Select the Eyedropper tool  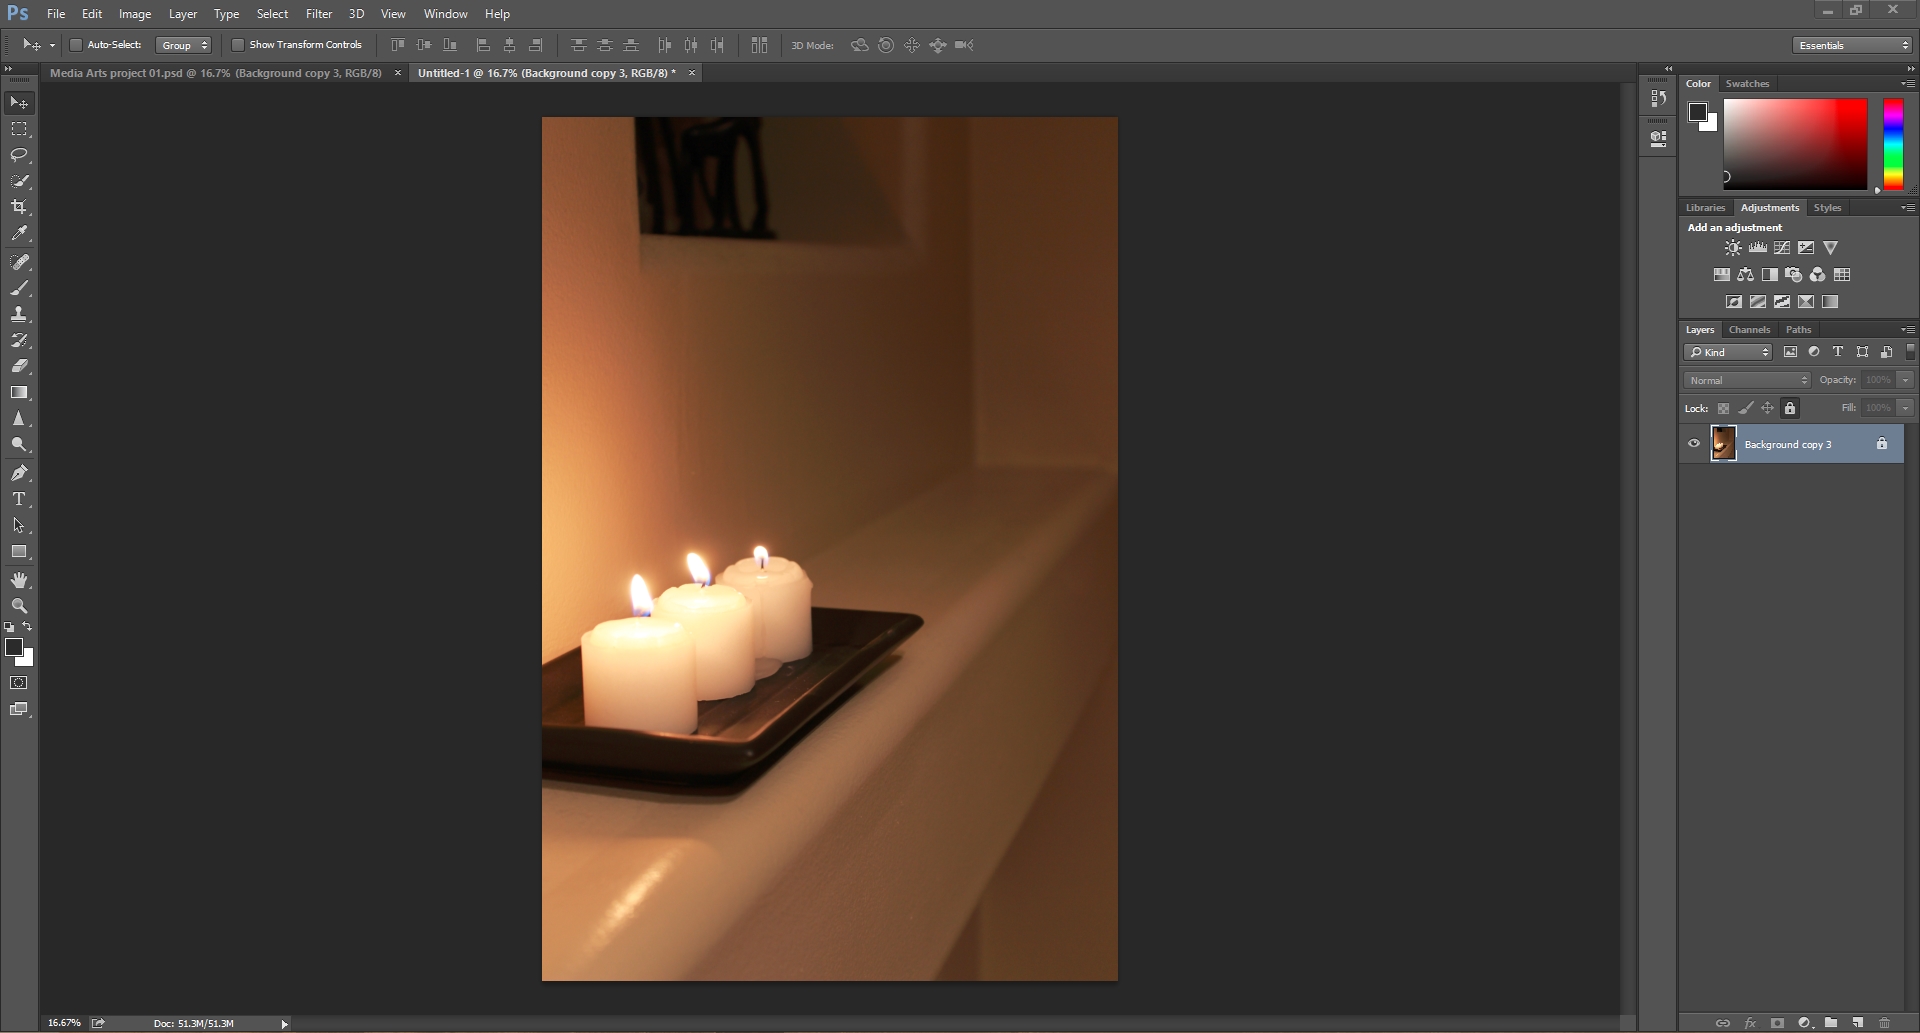[x=19, y=233]
